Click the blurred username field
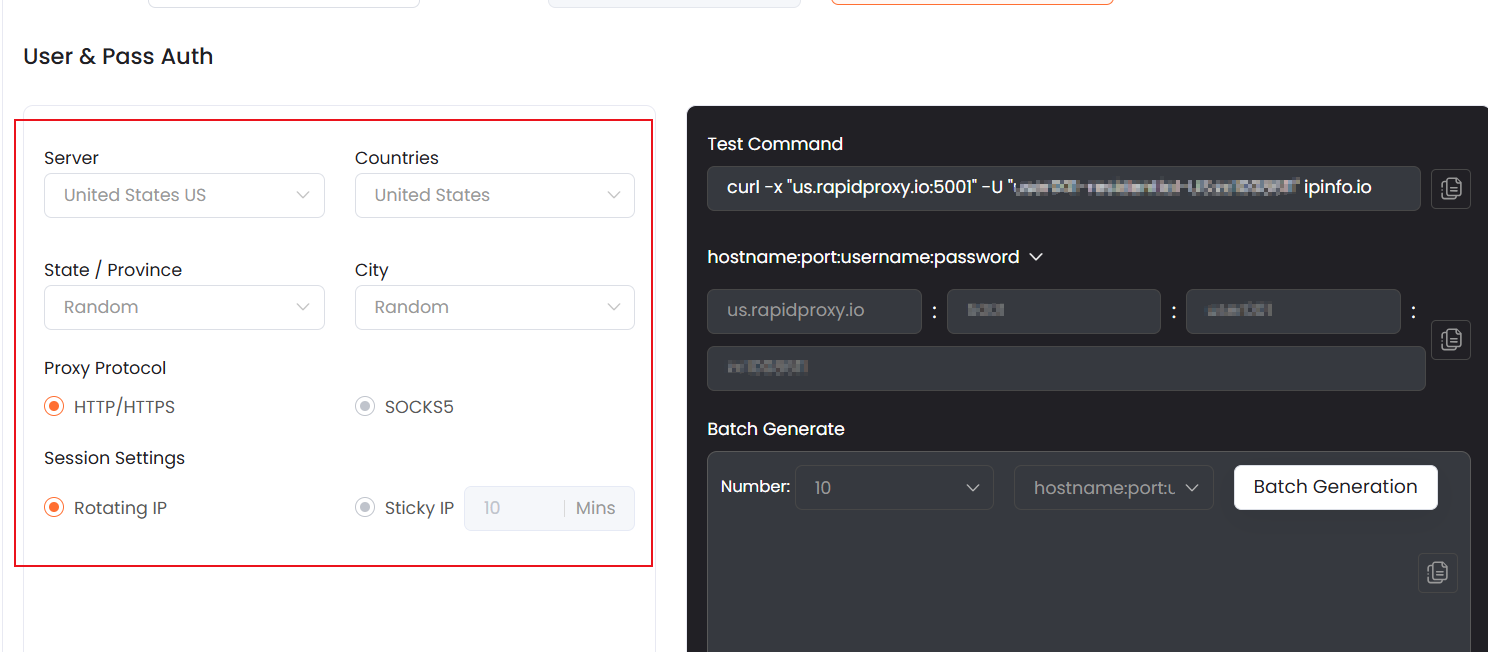The width and height of the screenshot is (1488, 652). (1292, 311)
